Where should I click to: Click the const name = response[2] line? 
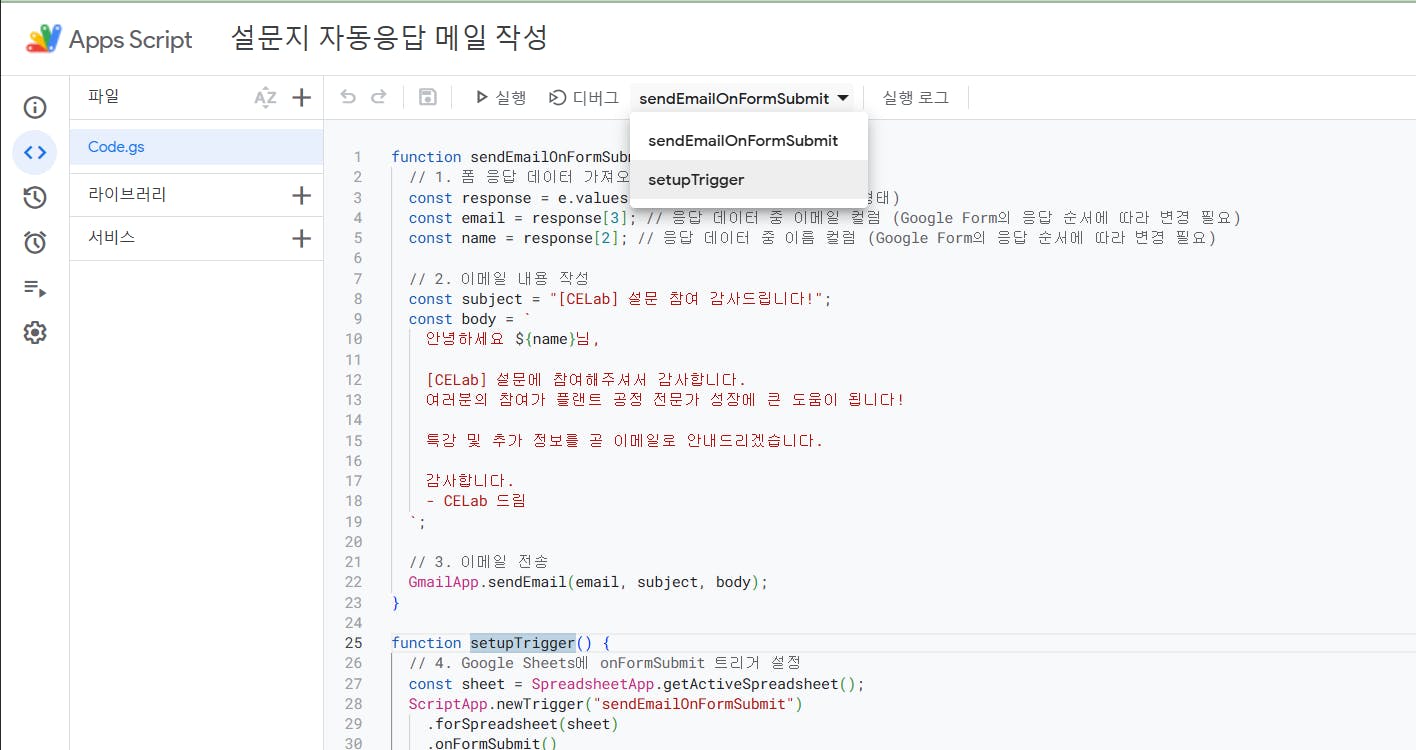[812, 238]
